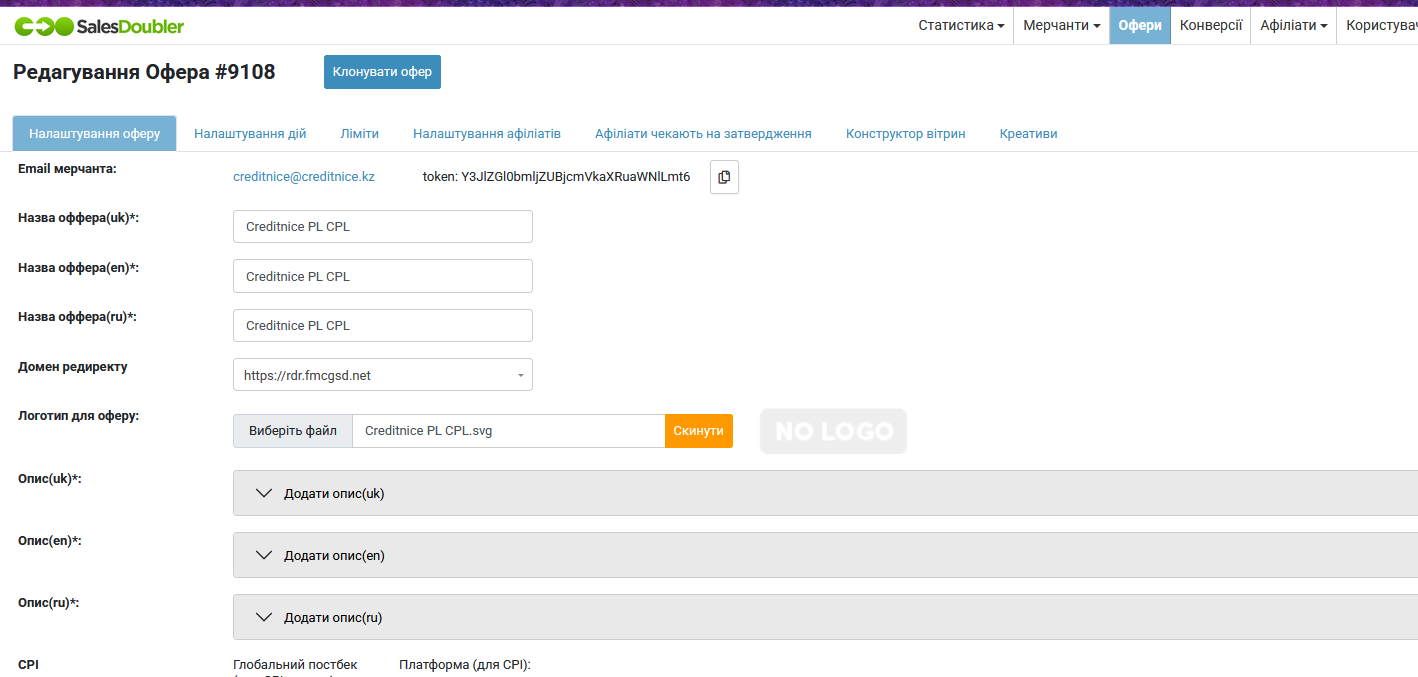1418x677 pixels.
Task: Click the SalesDoubler logo
Action: 99,26
